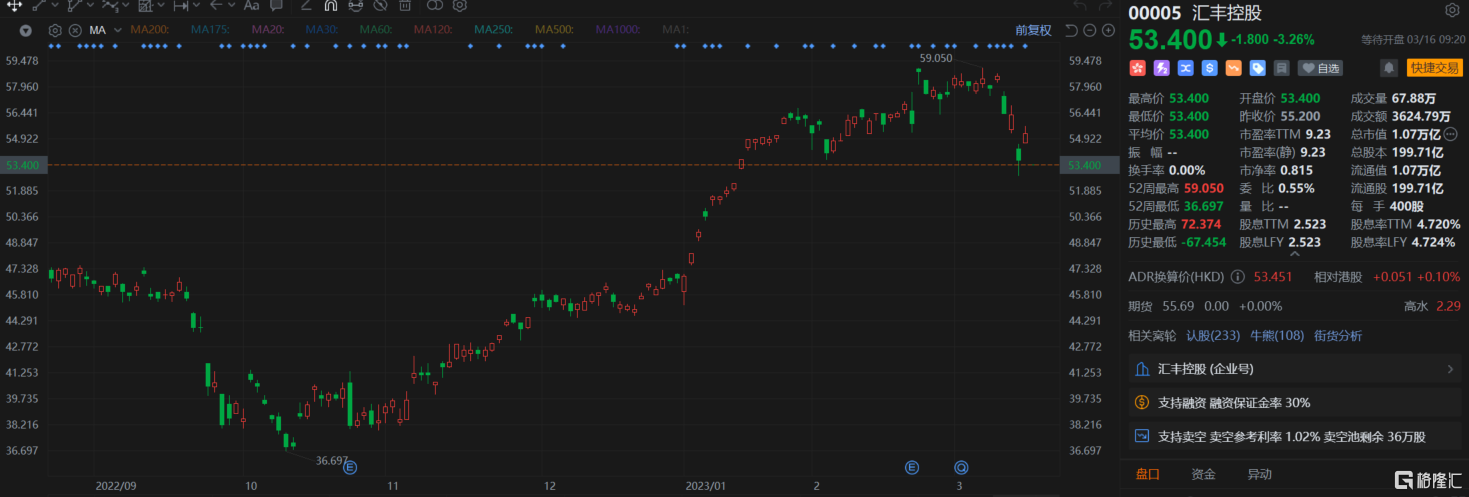Screen dimensions: 1469x497
Task: Click the blue dollar sign badge
Action: click(1210, 68)
